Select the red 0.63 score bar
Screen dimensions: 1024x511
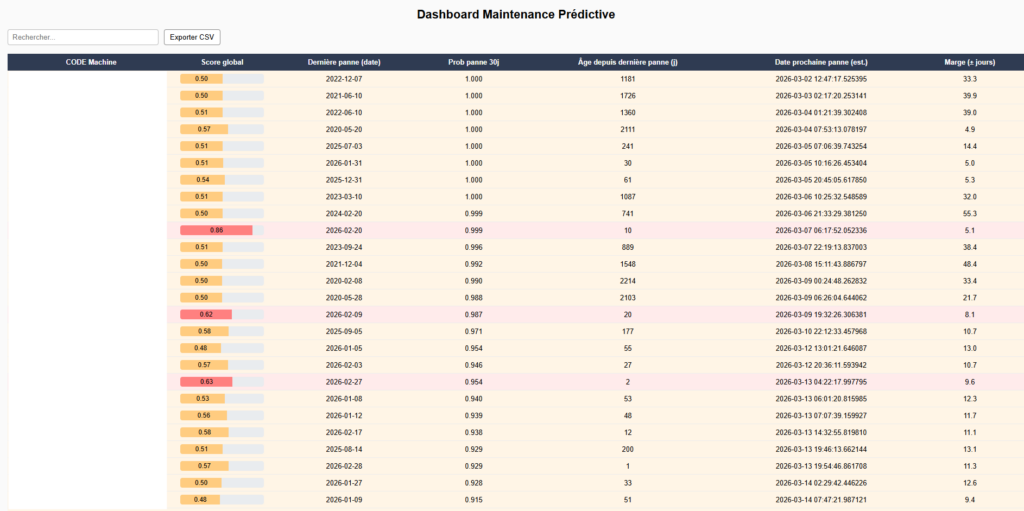point(206,381)
